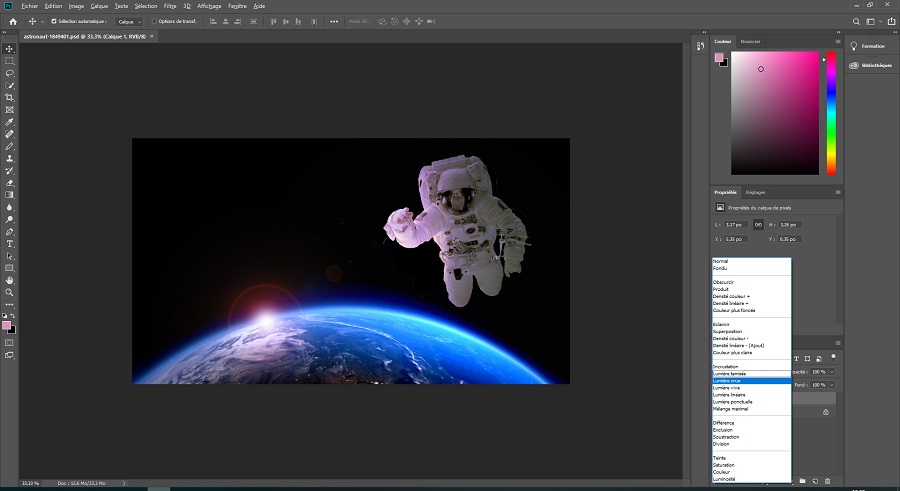Select the Zoom tool in the toolbox
The height and width of the screenshot is (491, 900).
coord(9,292)
